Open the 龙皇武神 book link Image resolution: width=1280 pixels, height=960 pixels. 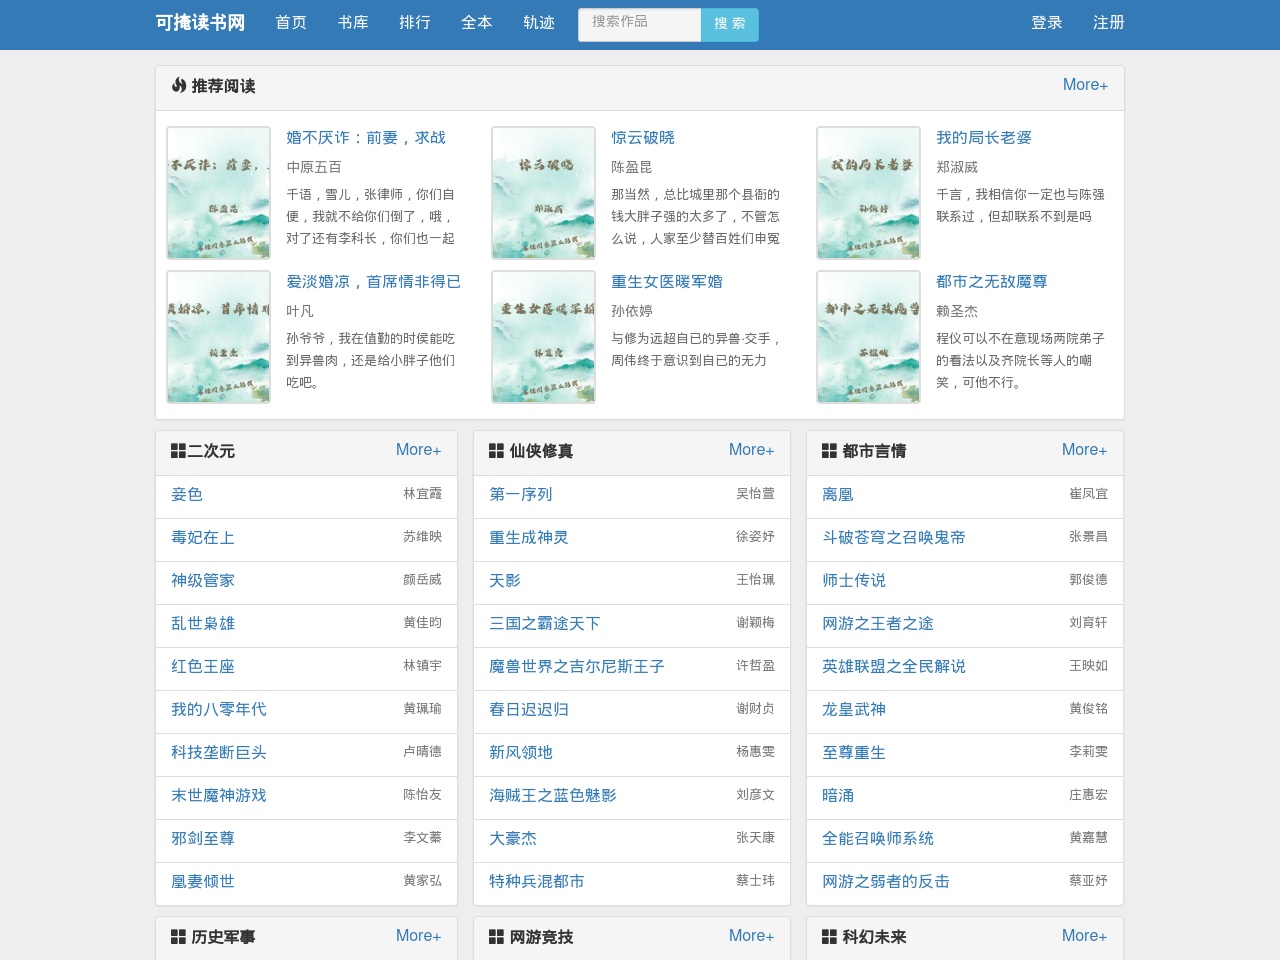(854, 709)
